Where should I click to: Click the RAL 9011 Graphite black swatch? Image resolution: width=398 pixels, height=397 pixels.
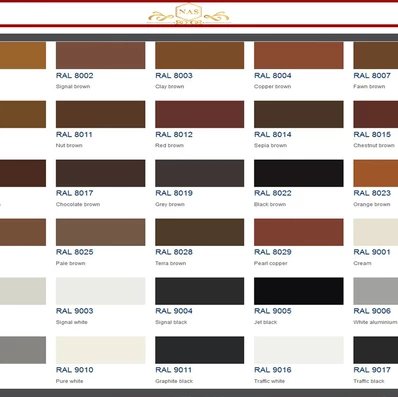(199, 350)
